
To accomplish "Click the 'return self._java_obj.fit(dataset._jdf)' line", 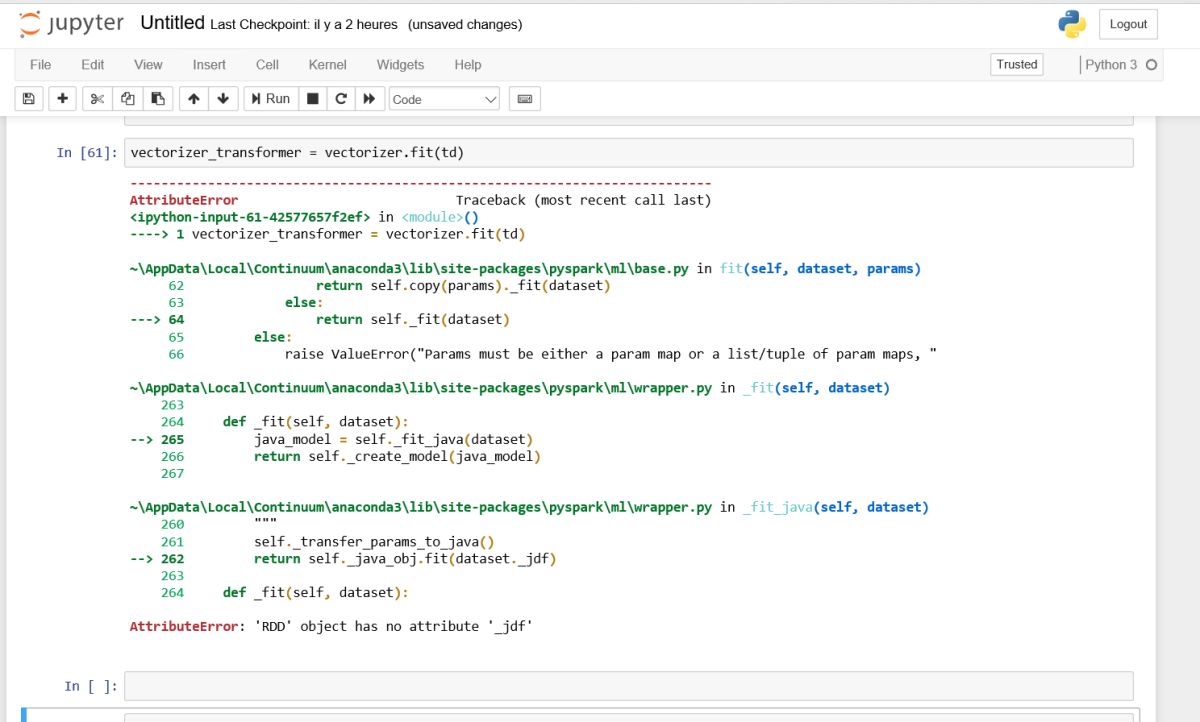I will tap(405, 559).
